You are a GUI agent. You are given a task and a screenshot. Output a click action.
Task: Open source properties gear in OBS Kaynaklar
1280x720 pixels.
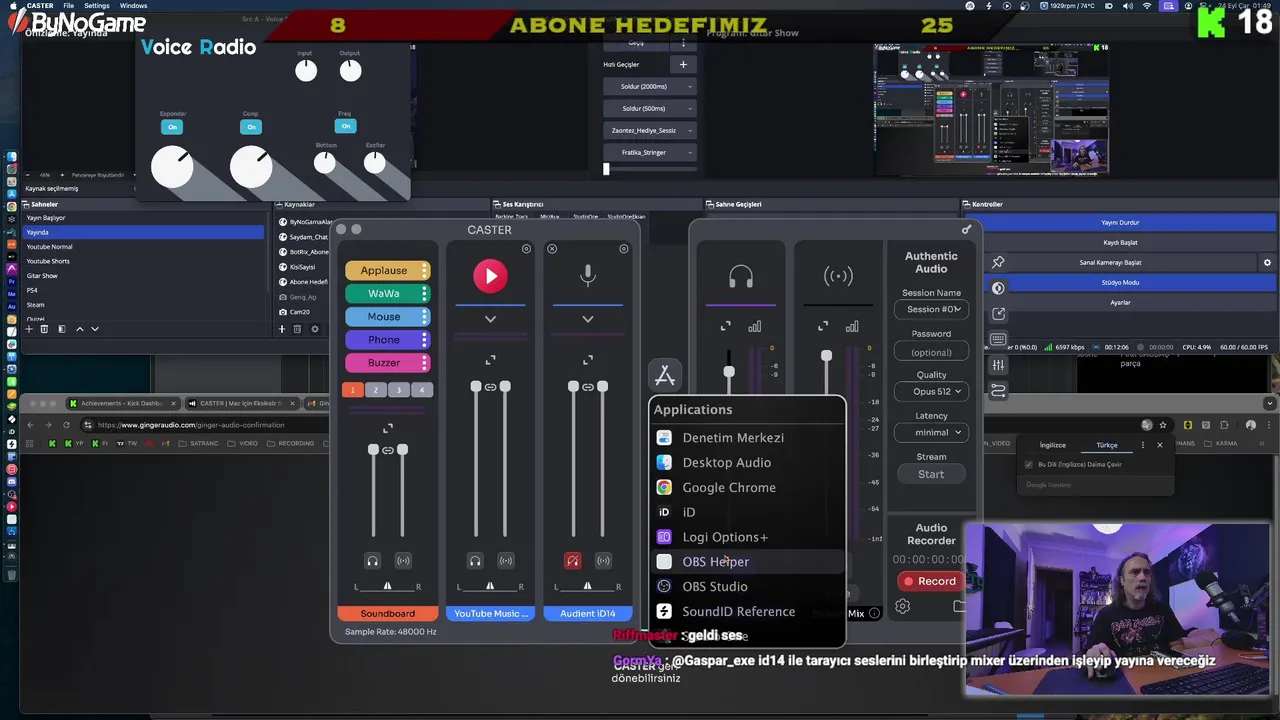(315, 329)
